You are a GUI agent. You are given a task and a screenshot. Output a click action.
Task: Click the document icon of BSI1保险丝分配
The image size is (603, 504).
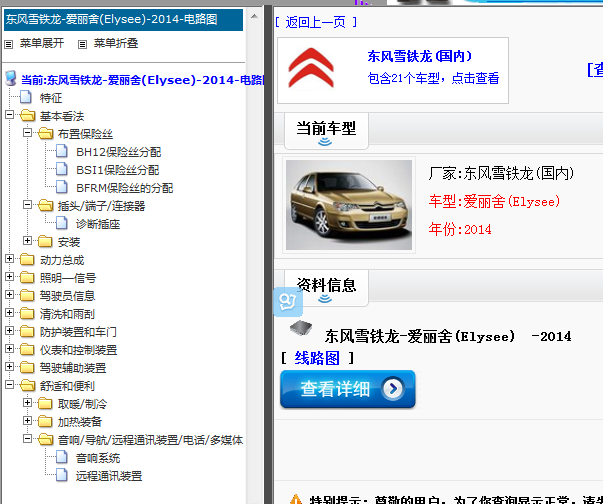[x=62, y=169]
